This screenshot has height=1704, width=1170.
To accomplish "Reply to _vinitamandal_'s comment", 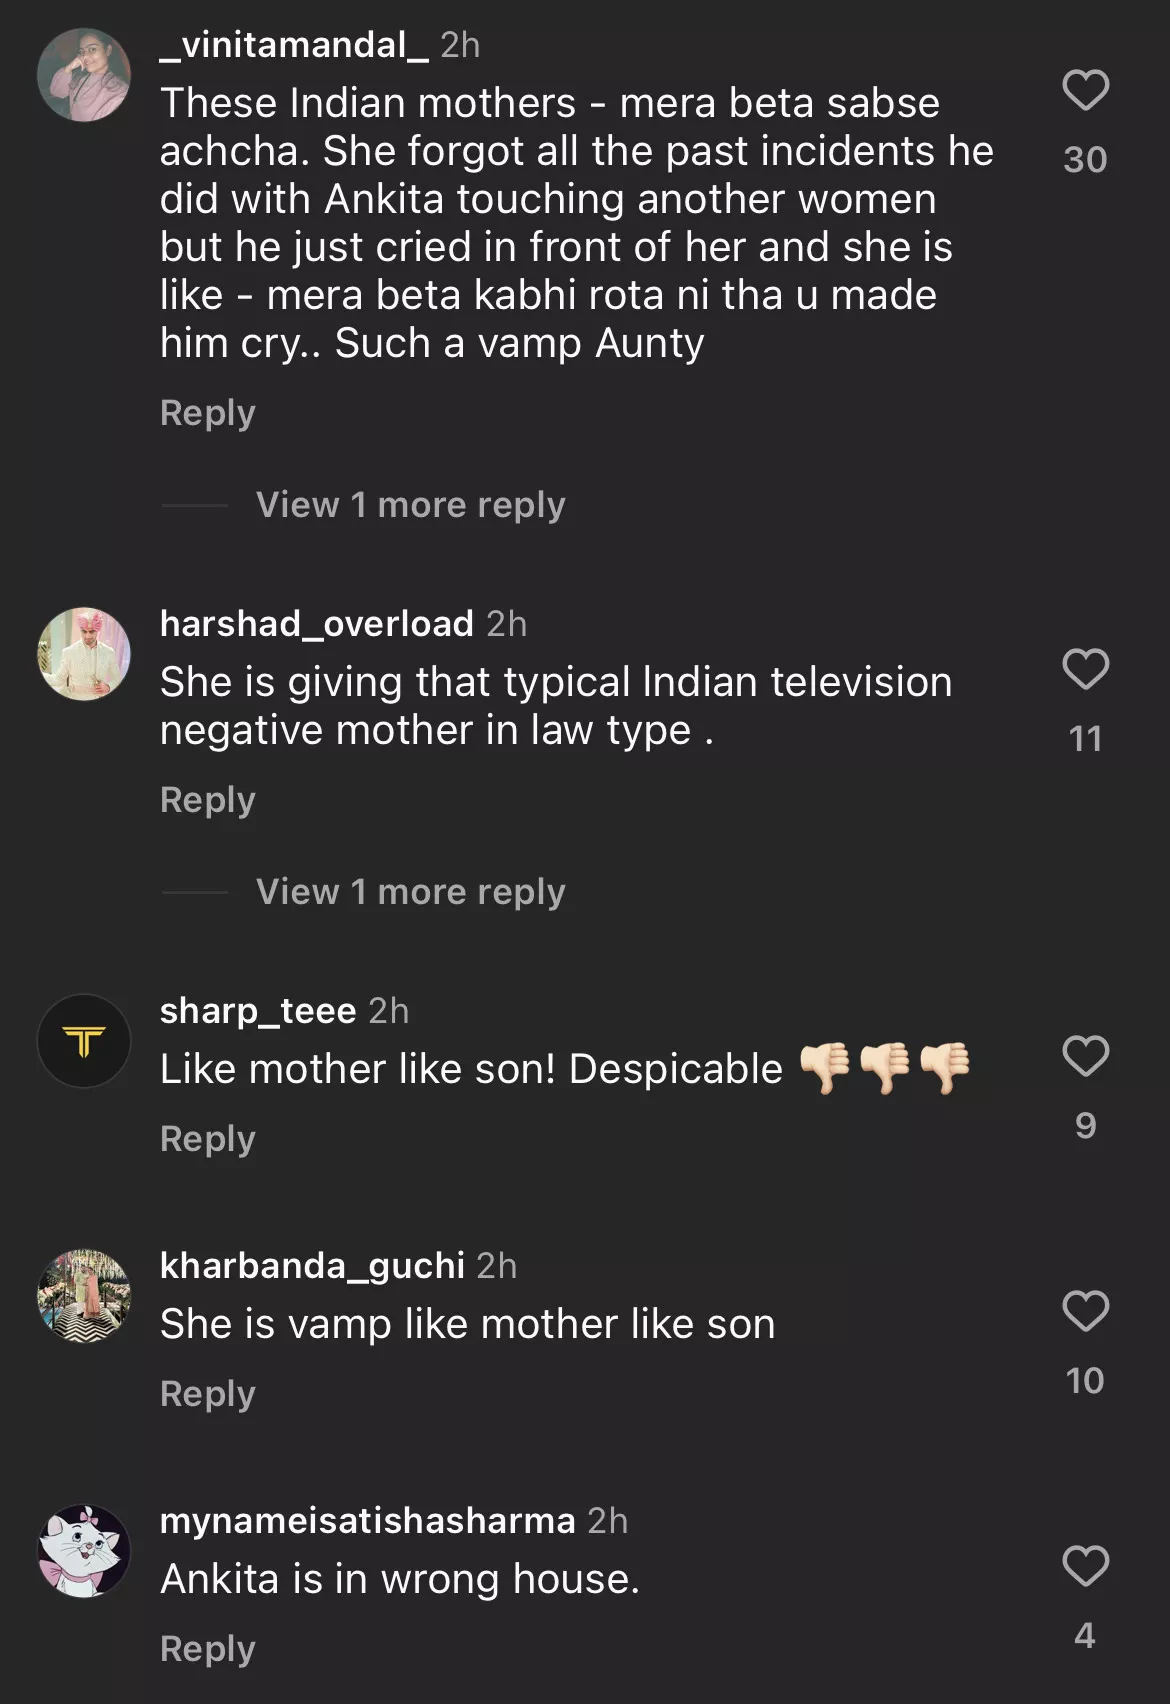I will (208, 413).
